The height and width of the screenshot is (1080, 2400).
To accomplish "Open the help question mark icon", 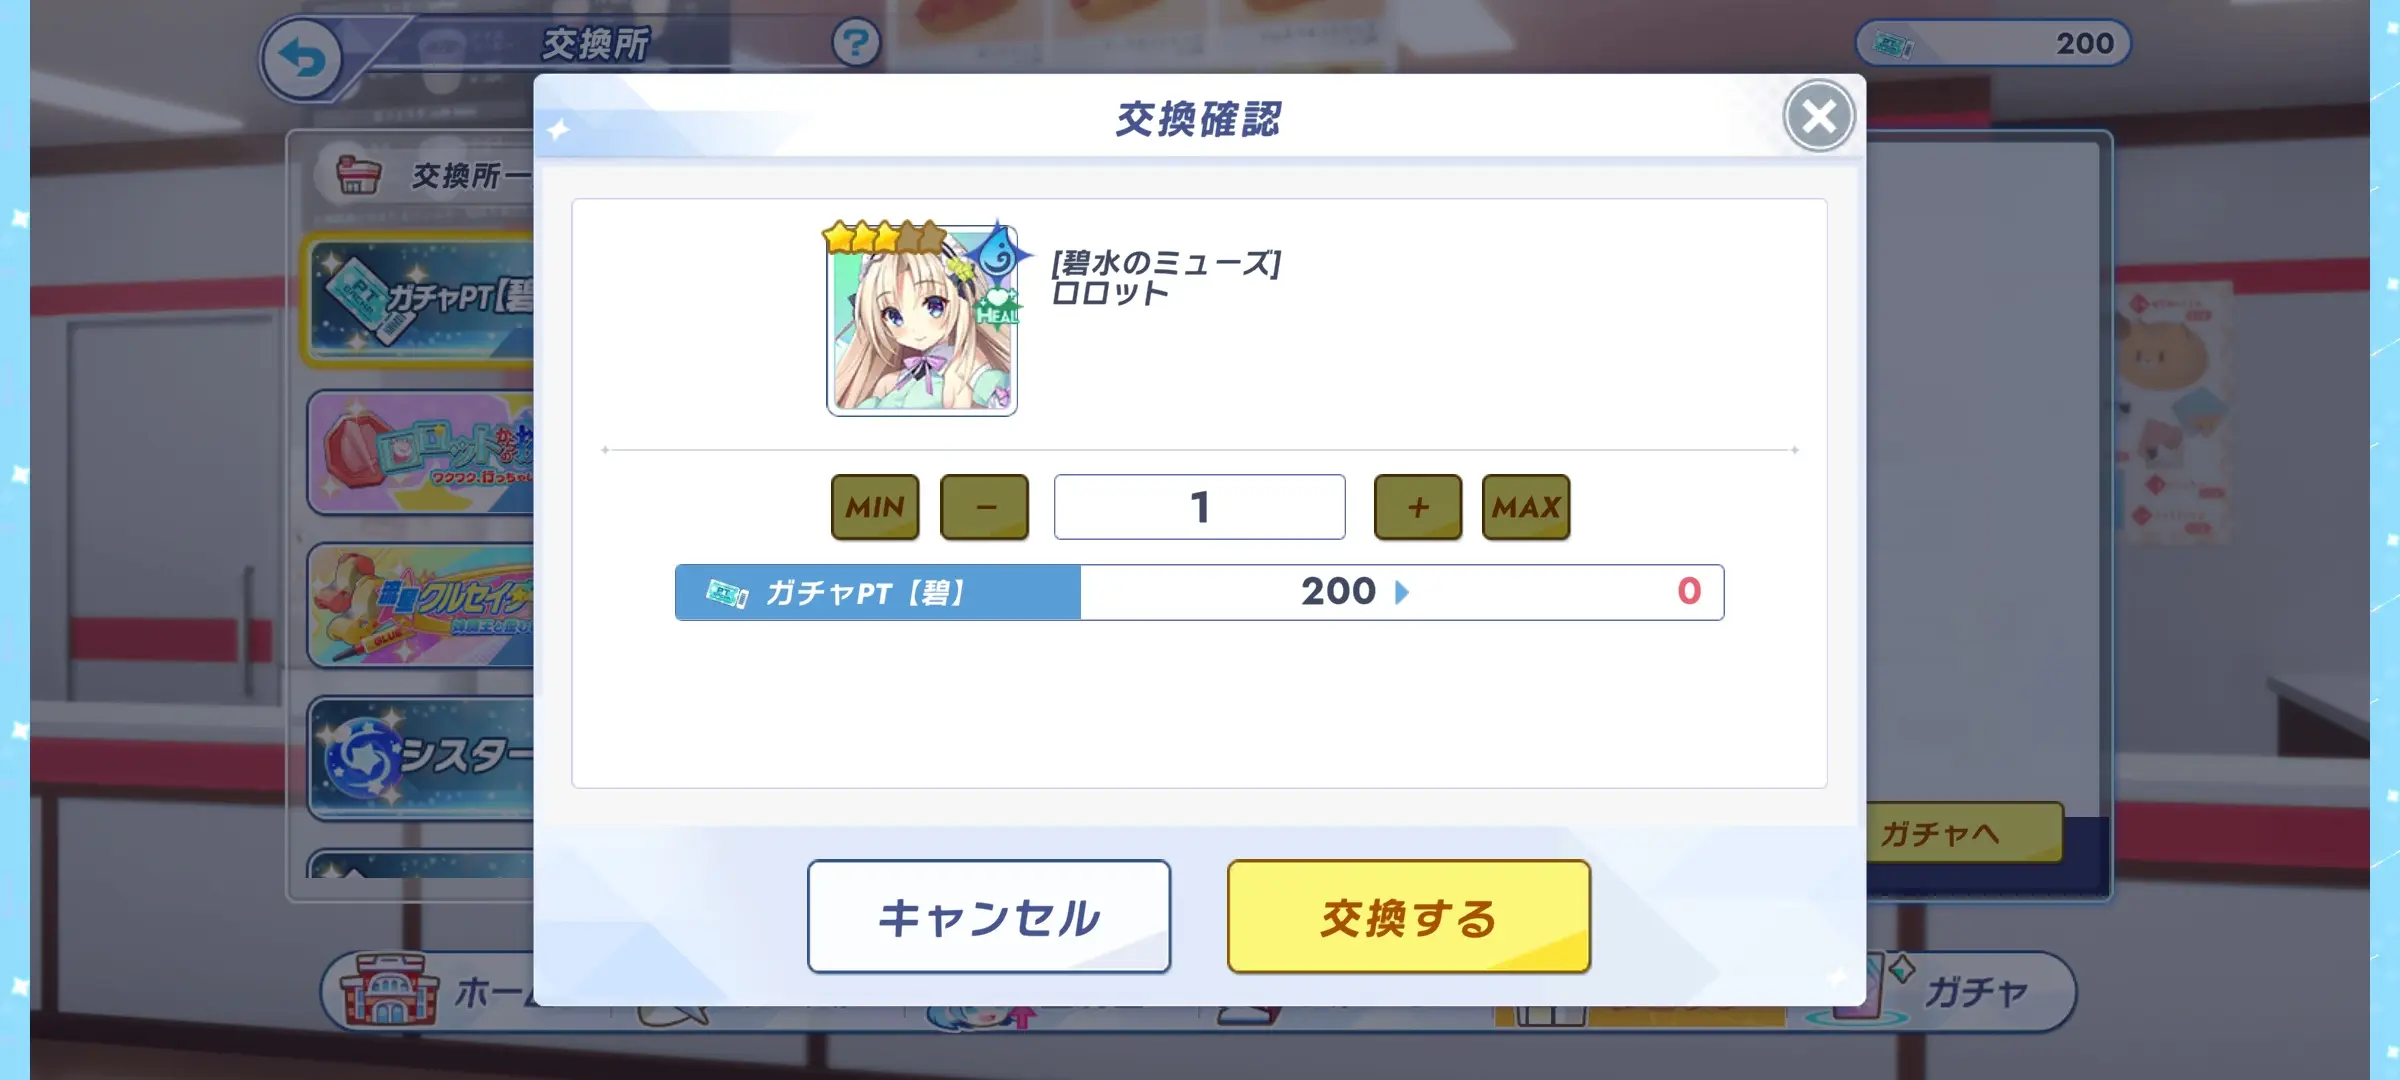I will pos(856,43).
